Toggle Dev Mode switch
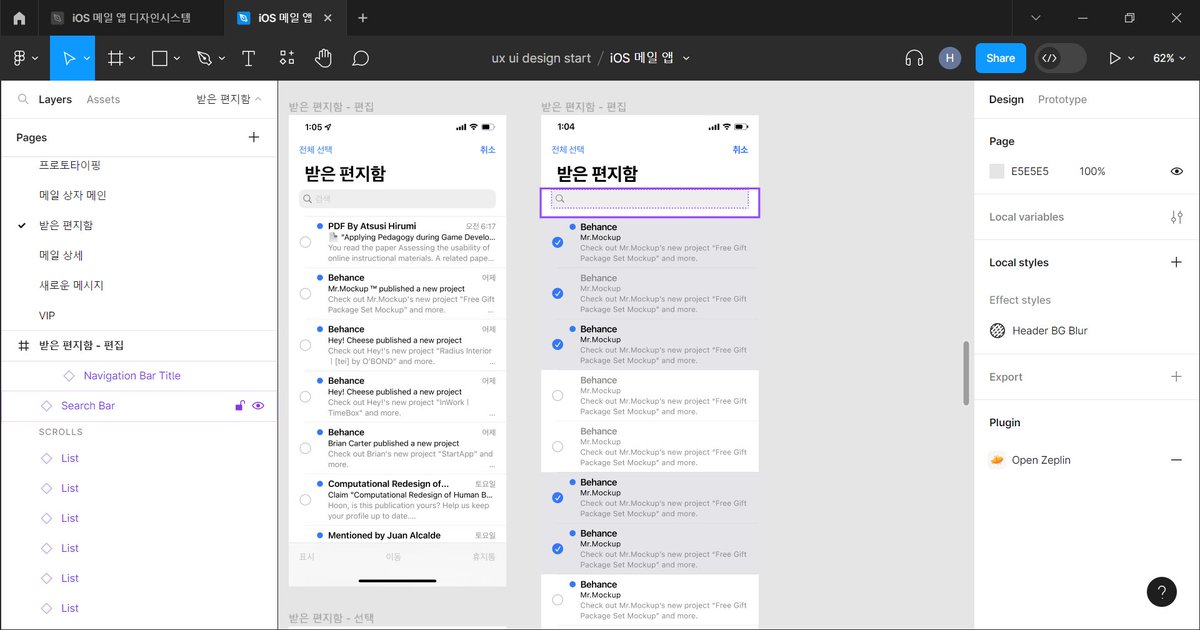The image size is (1200, 630). [x=1059, y=58]
